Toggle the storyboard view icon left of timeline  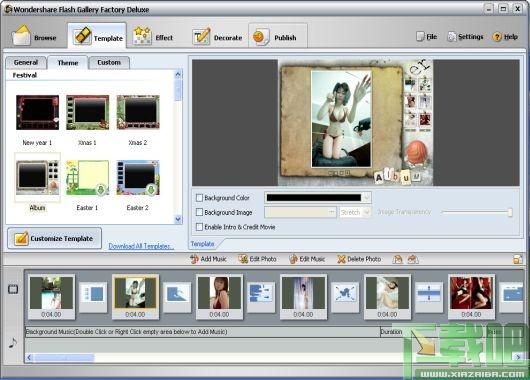tap(13, 289)
